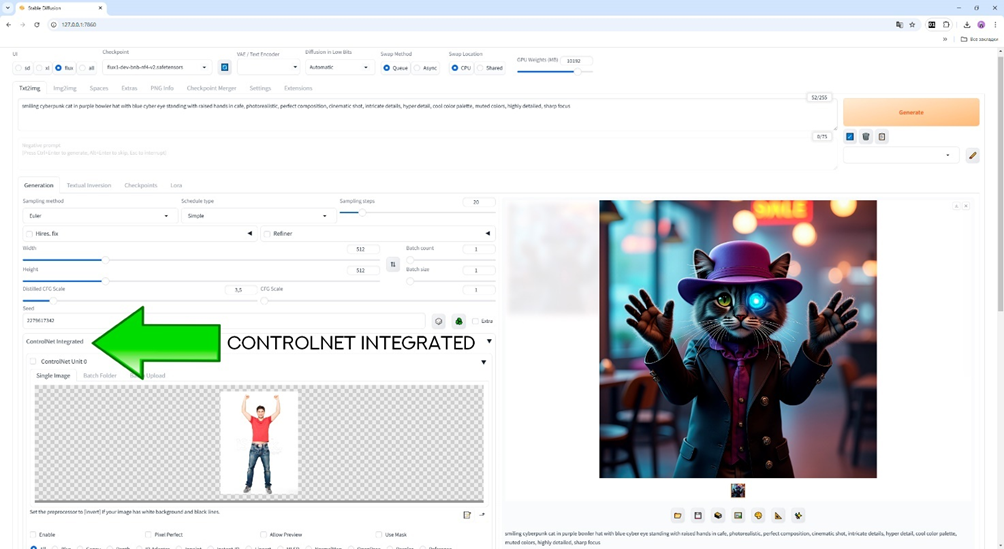1004x549 pixels.
Task: Click the save image icon below preview
Action: 698,516
